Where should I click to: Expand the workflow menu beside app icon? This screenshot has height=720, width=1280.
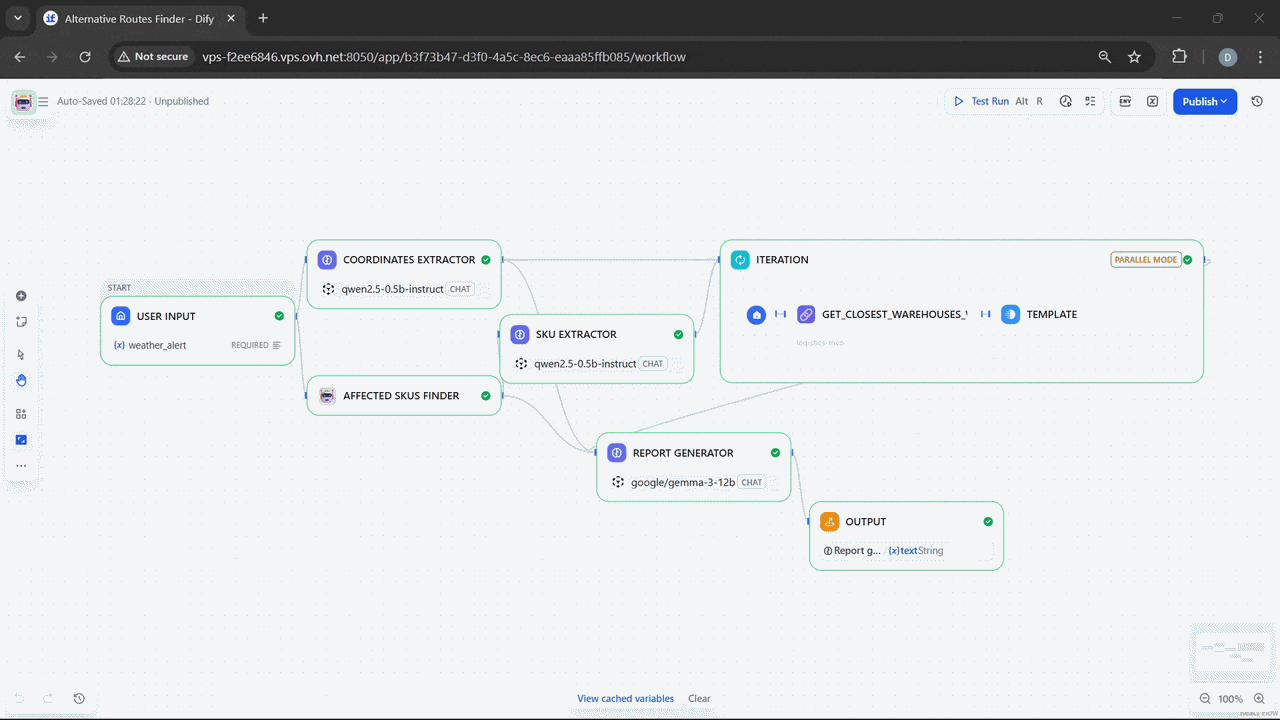pyautogui.click(x=43, y=101)
